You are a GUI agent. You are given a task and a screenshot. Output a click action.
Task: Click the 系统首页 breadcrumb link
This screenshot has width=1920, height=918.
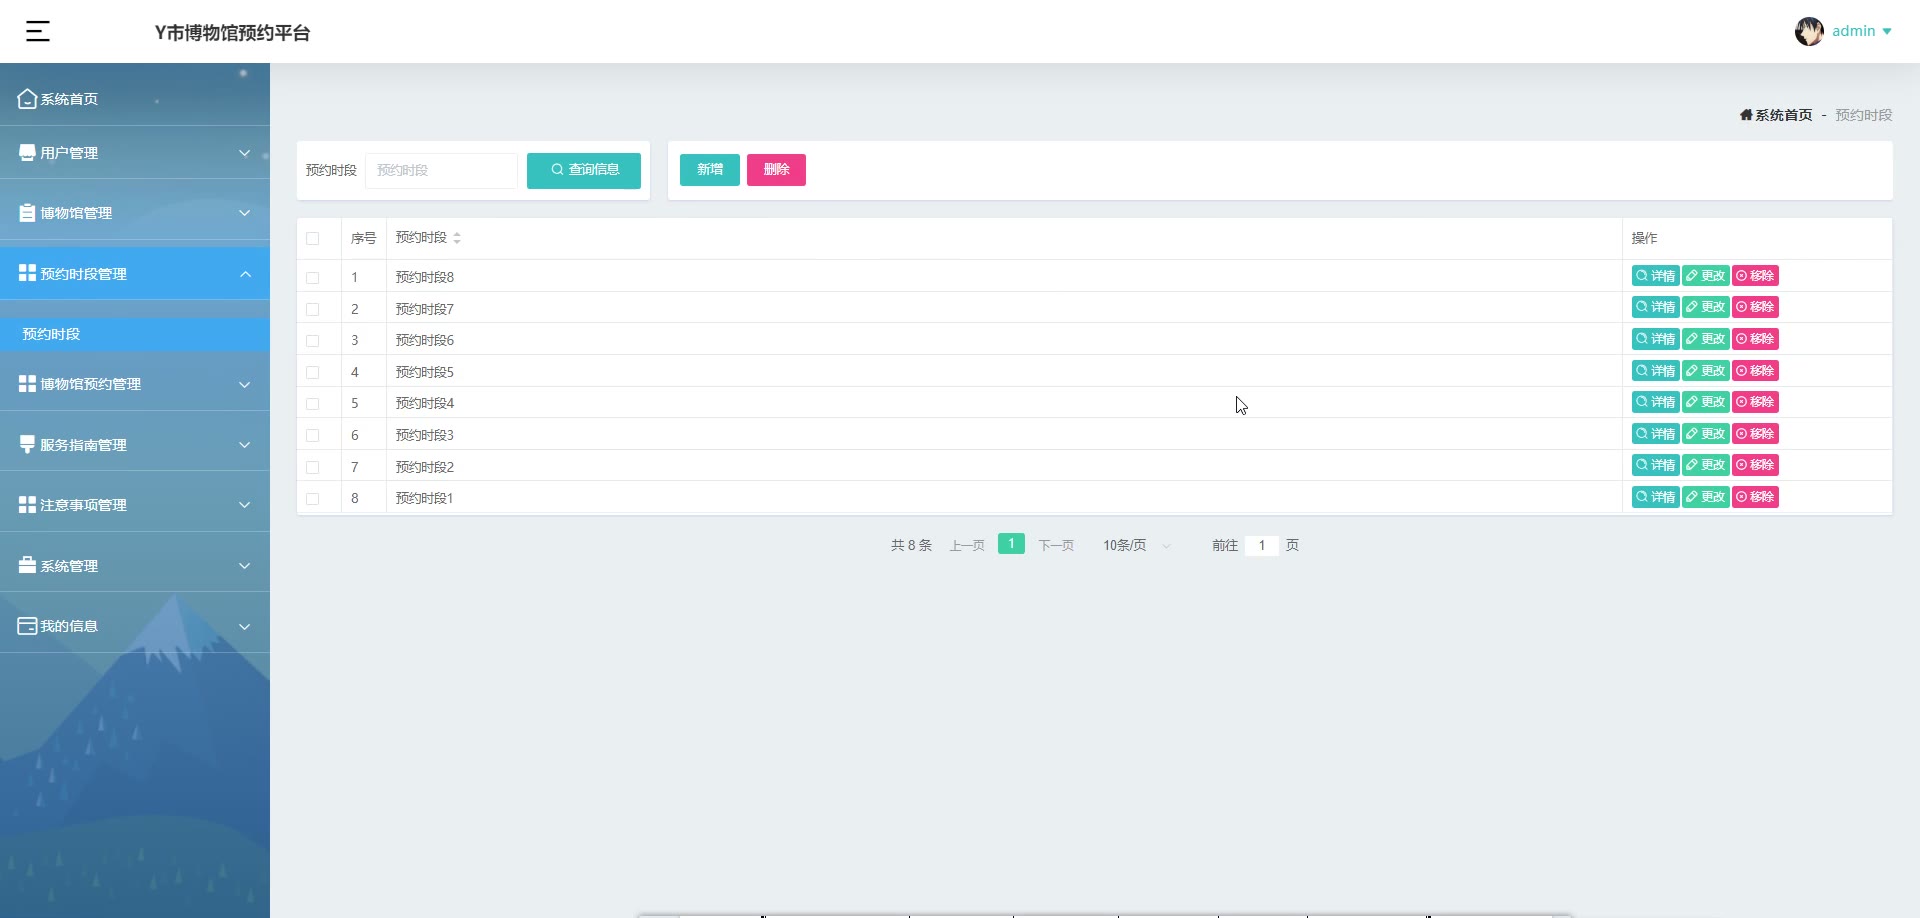pyautogui.click(x=1783, y=115)
